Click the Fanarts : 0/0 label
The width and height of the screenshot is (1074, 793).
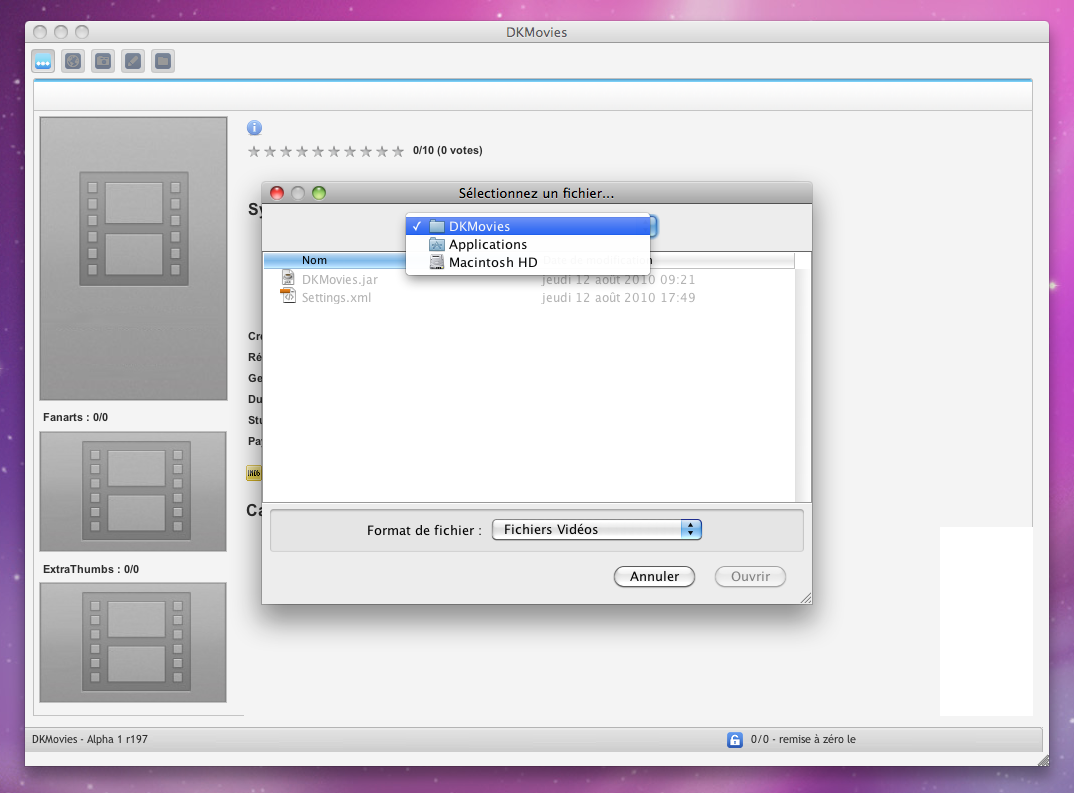75,417
